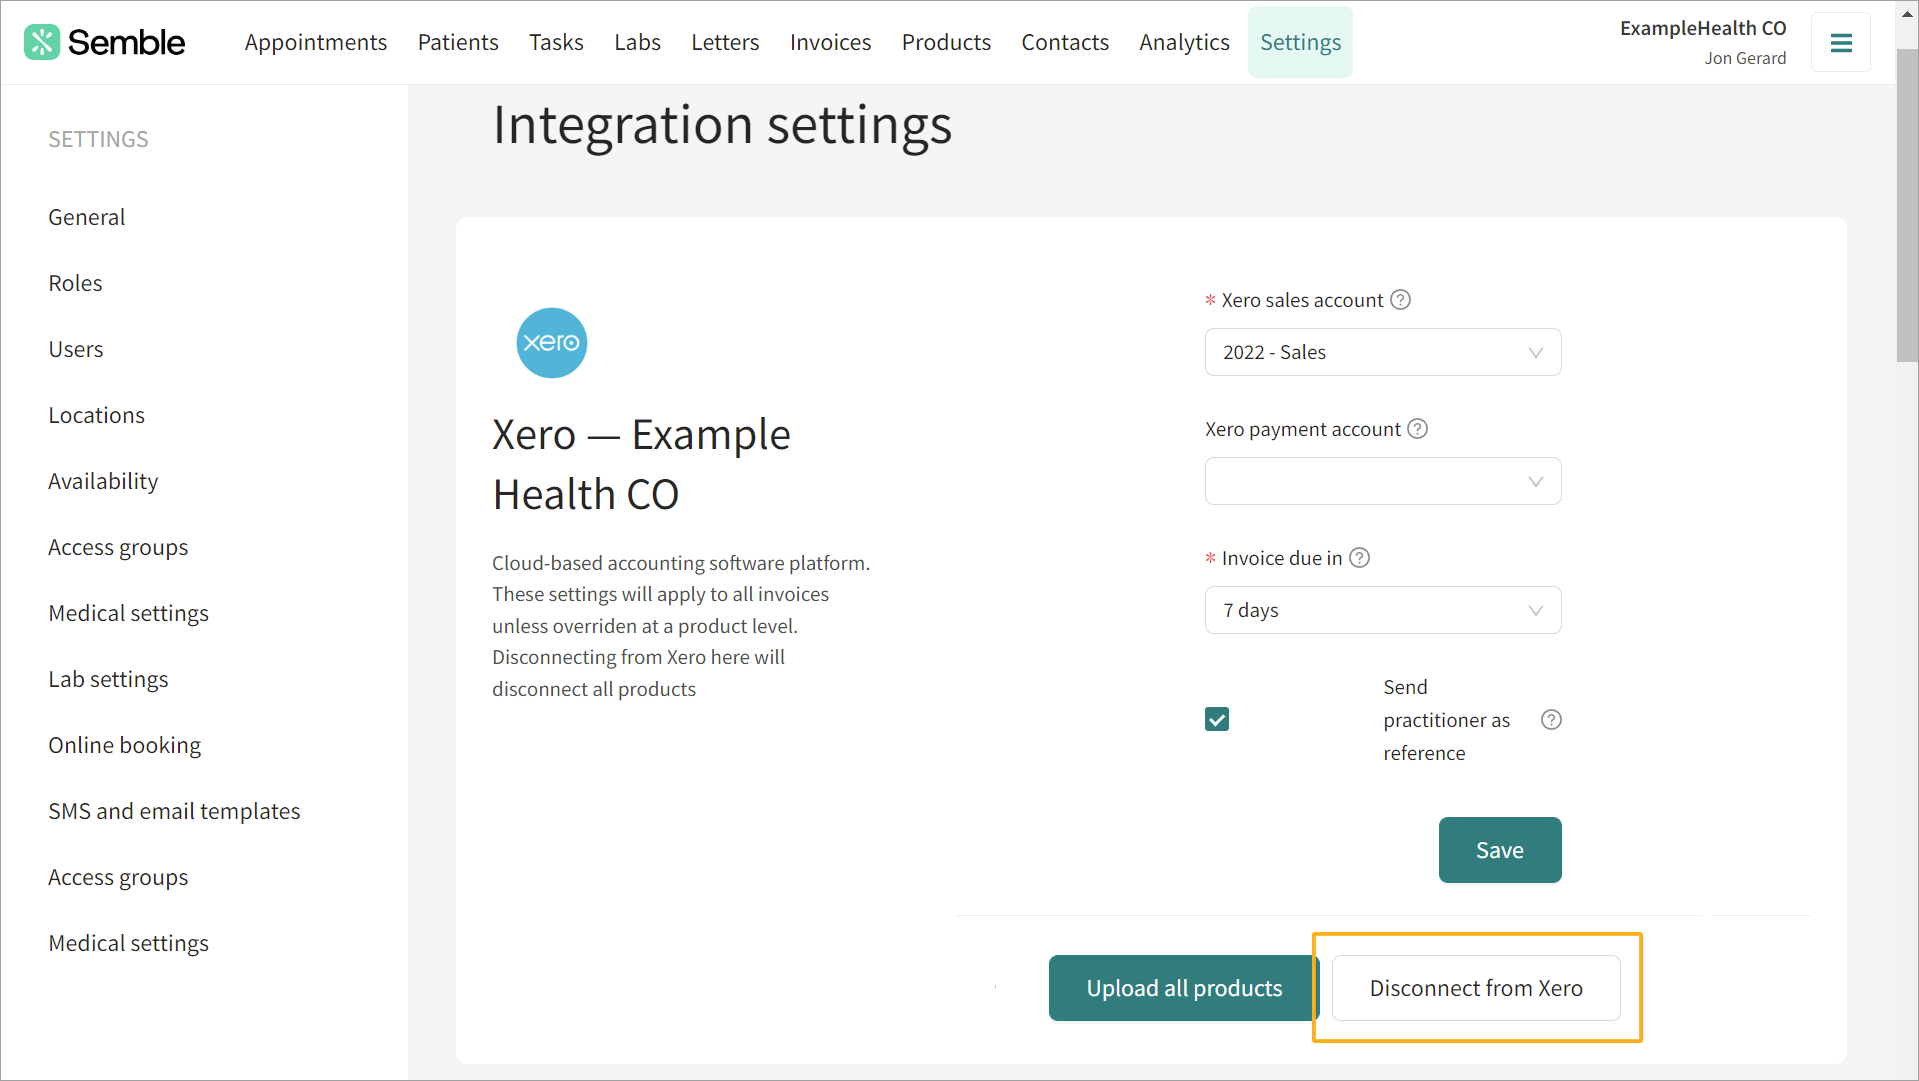Open Availability in settings sidebar
This screenshot has height=1081, width=1919.
click(x=103, y=481)
